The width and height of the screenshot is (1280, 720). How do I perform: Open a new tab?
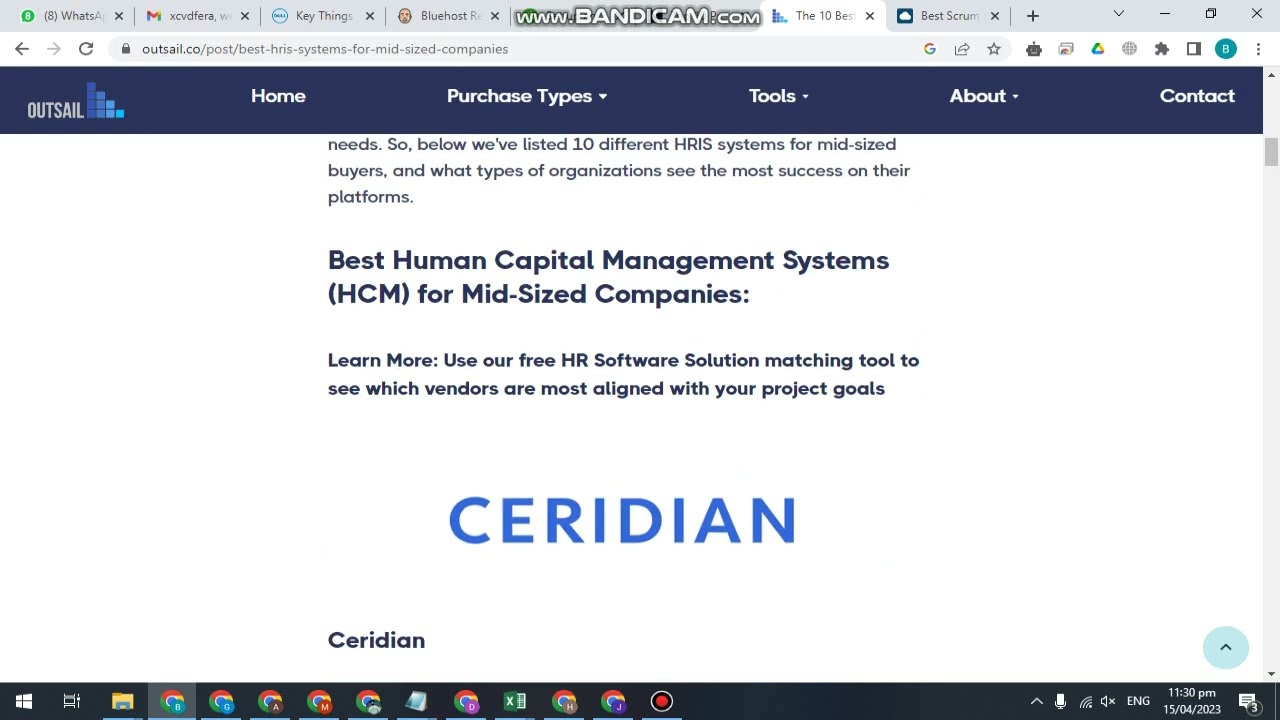pos(1033,16)
